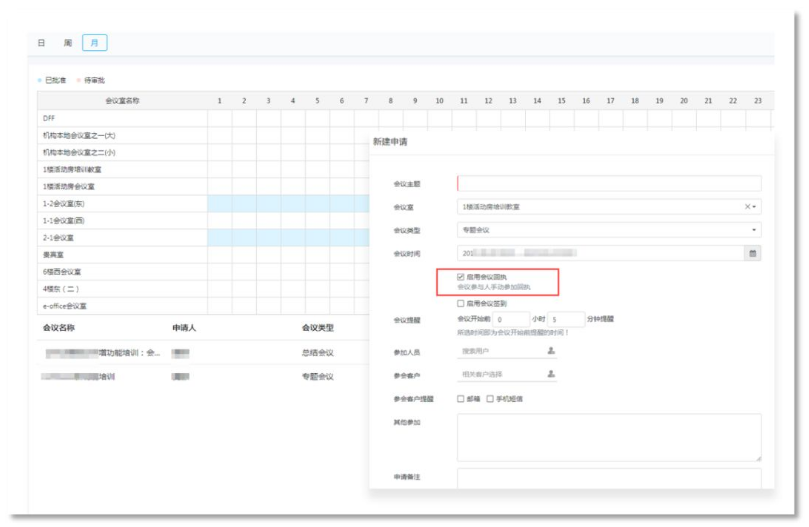Switch to 日 view tab
Viewport: 809px width, 527px height.
coord(41,43)
